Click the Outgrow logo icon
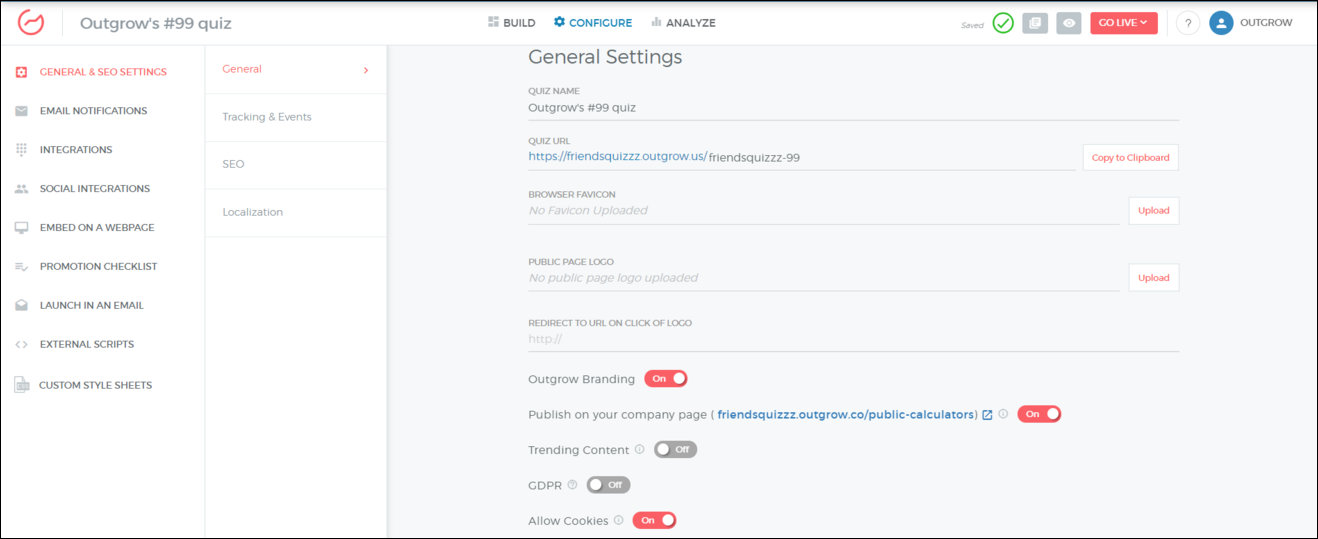1318x539 pixels. [31, 22]
